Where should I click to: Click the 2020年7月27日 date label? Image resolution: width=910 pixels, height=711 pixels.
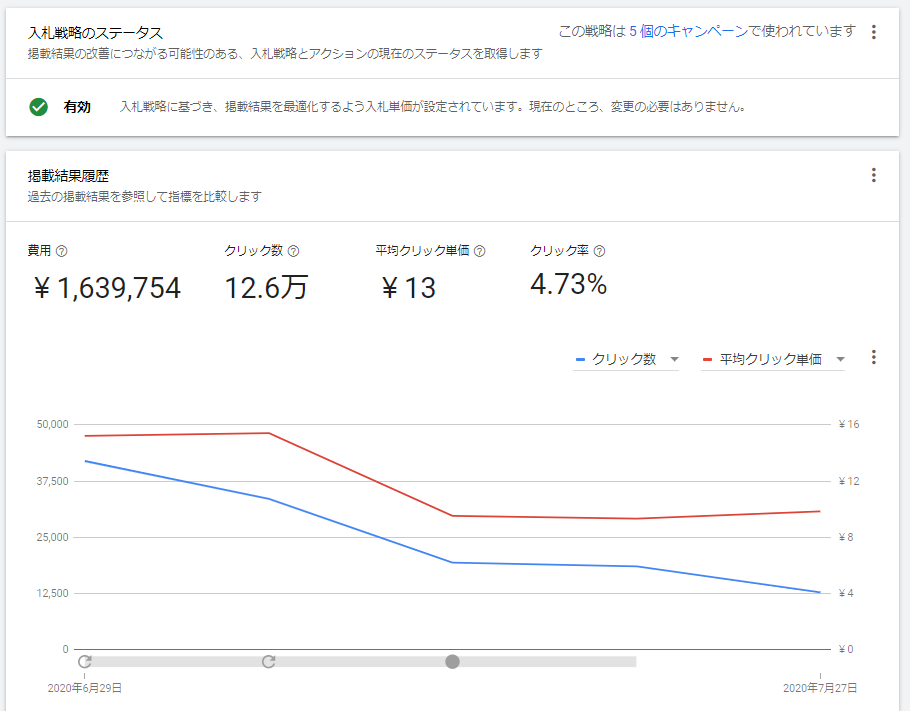point(819,688)
